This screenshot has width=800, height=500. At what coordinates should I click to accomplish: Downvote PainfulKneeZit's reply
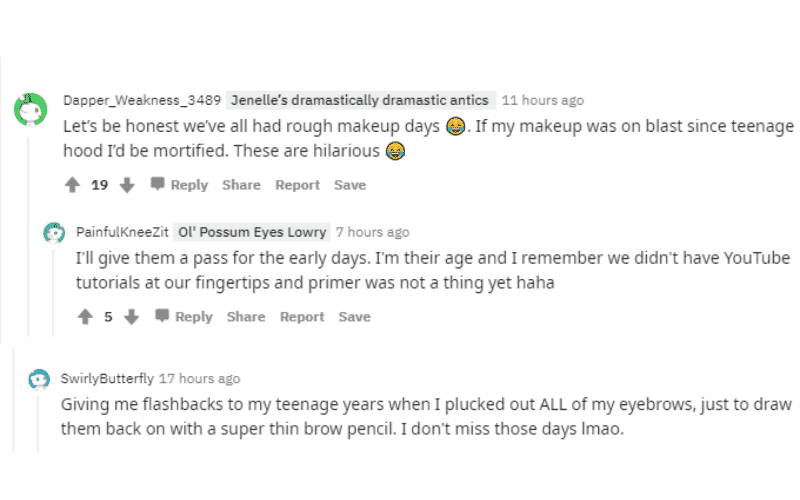131,317
